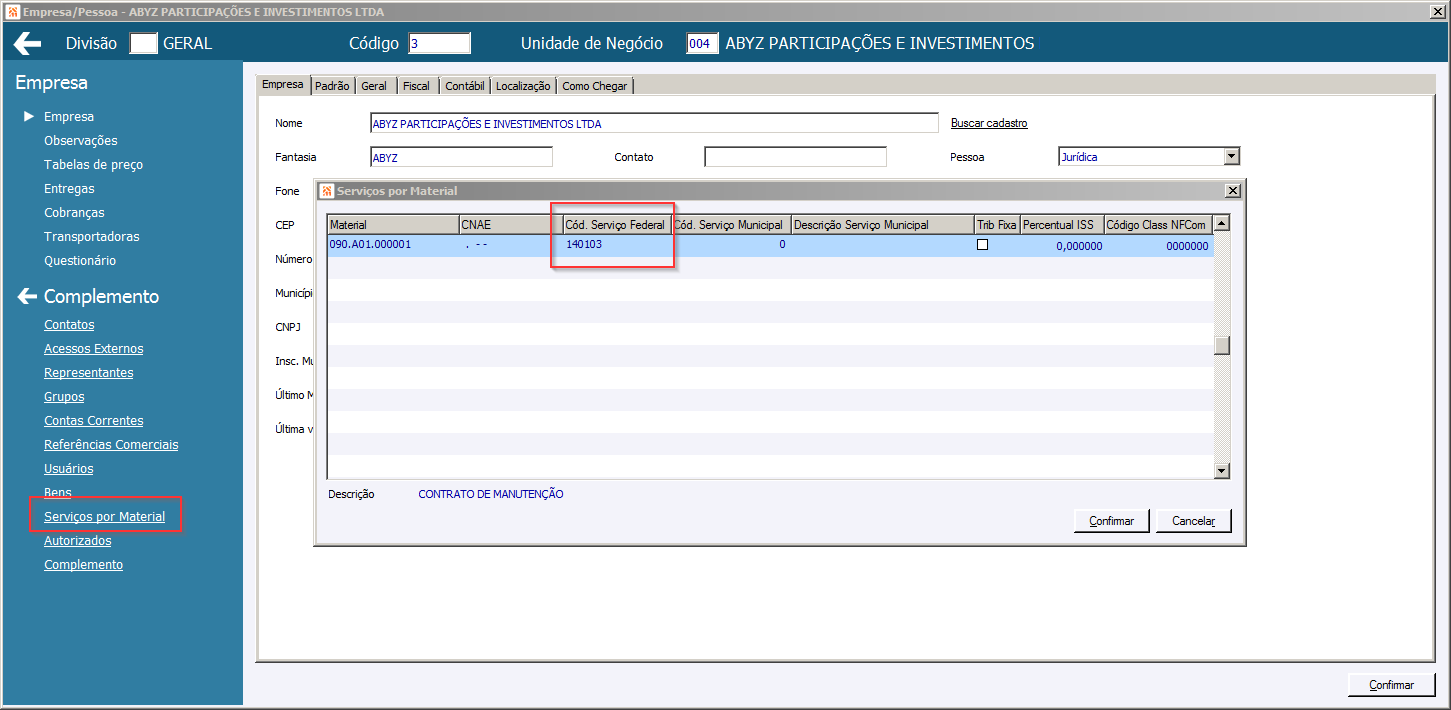Click the Código field containing 3

tap(439, 43)
